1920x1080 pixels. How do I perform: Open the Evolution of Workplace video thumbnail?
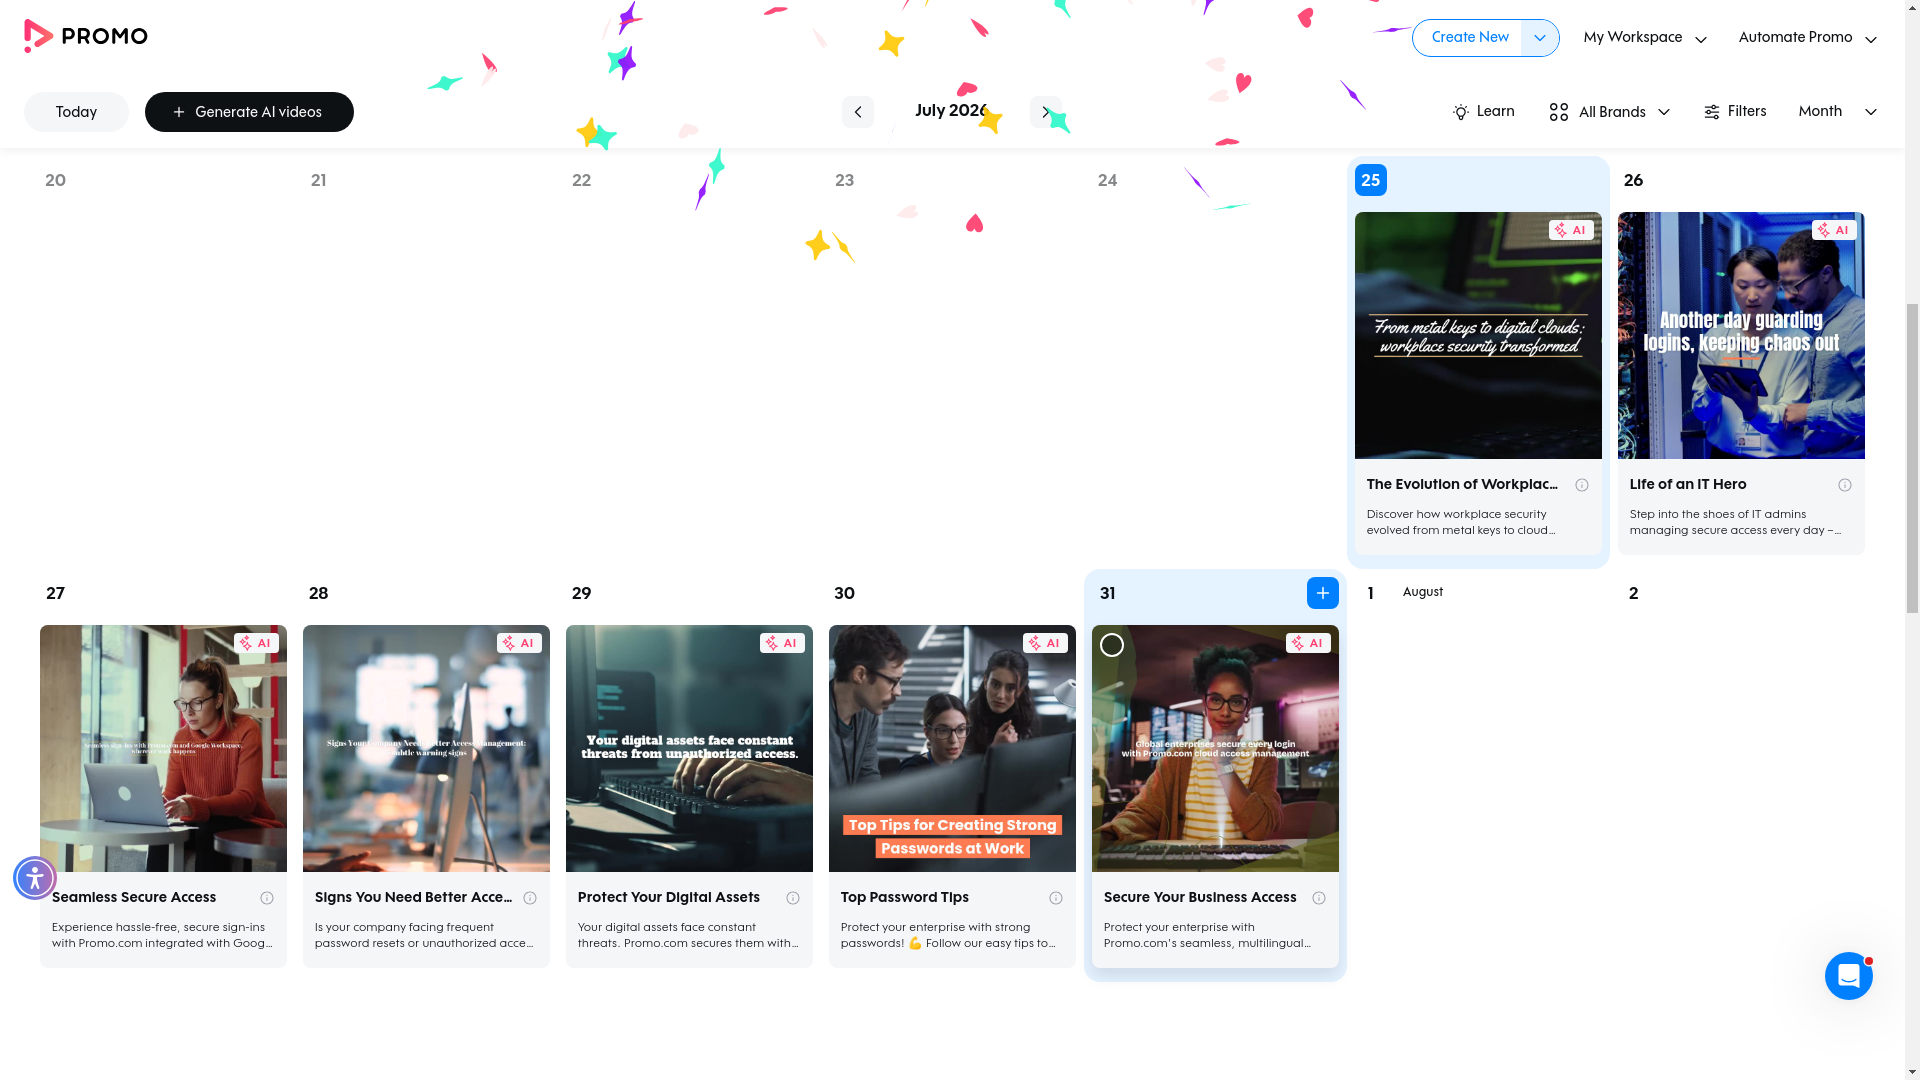coord(1478,335)
